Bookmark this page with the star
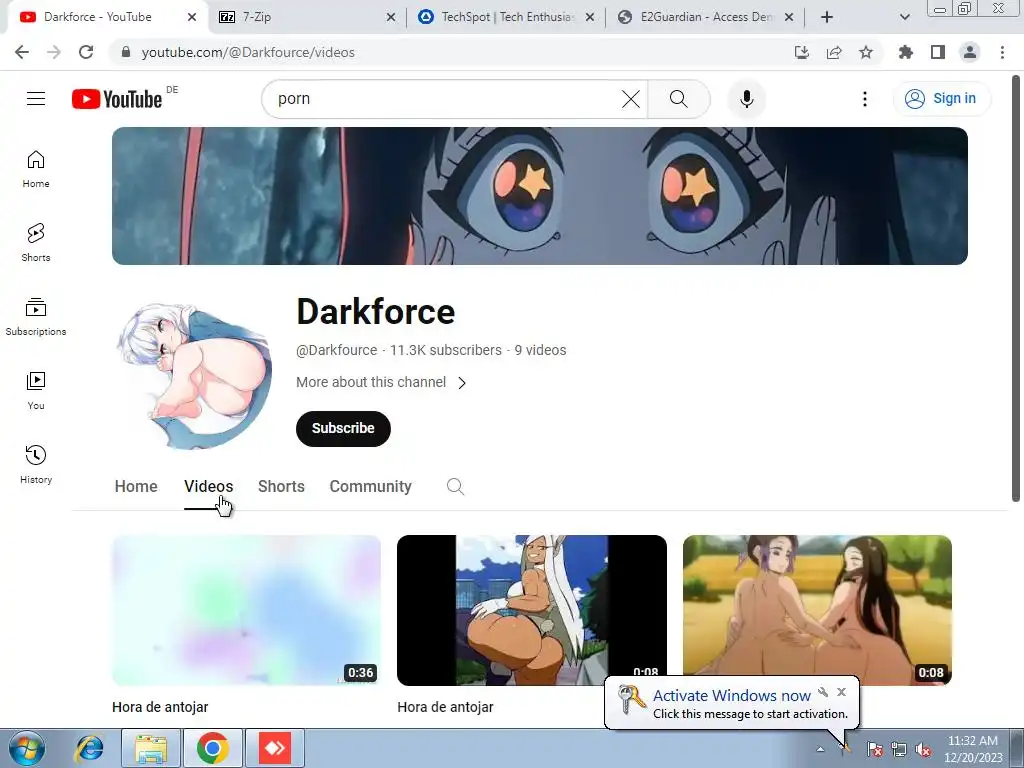This screenshot has width=1024, height=768. coord(866,52)
